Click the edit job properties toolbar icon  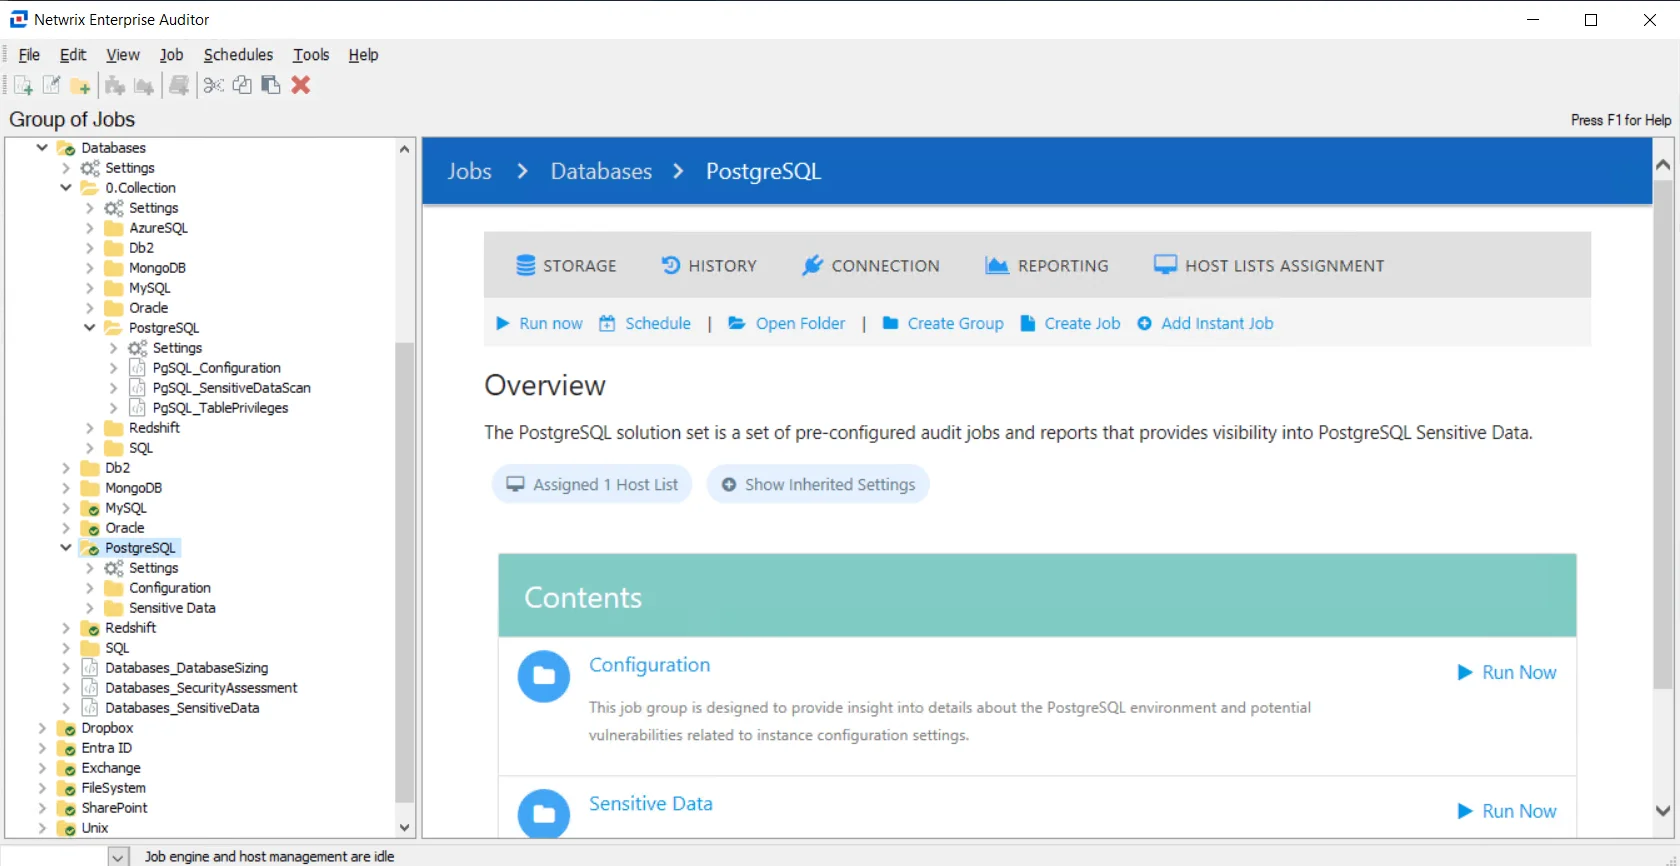point(51,85)
